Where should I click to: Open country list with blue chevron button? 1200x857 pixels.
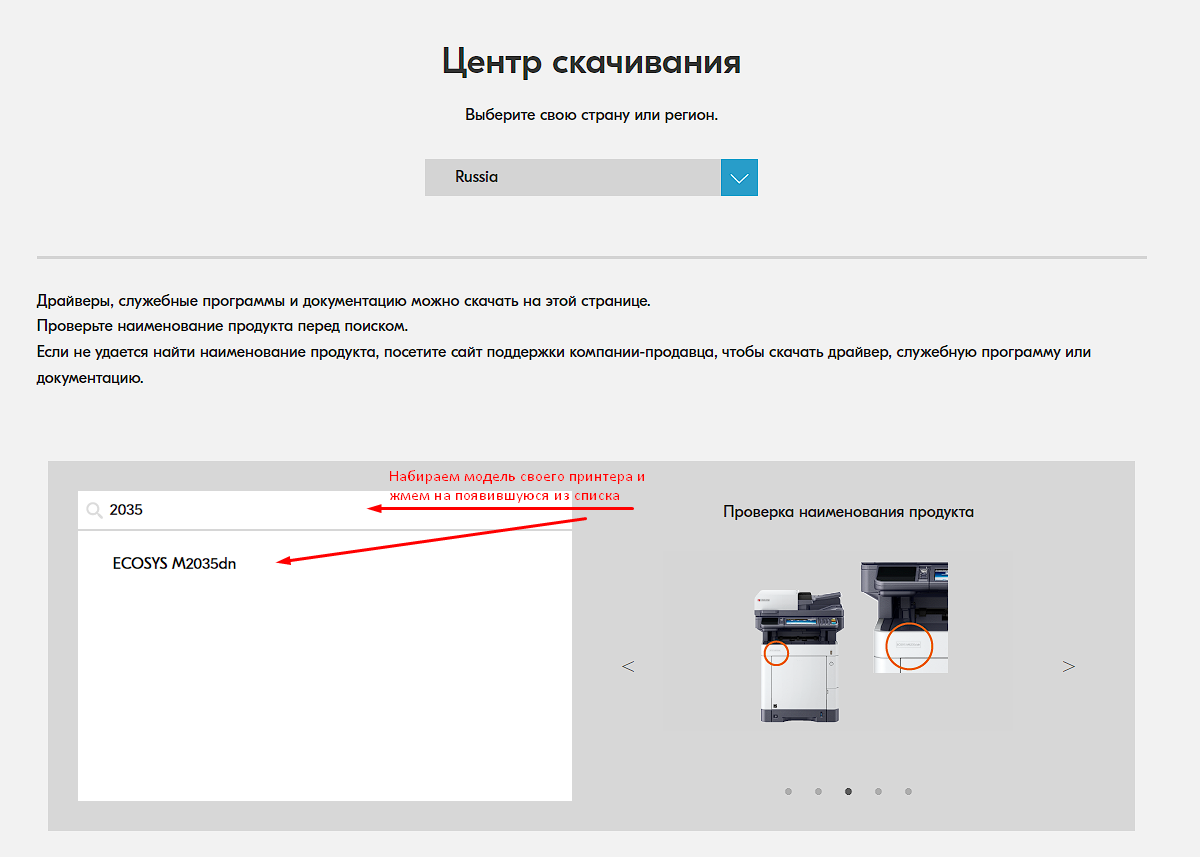[739, 177]
